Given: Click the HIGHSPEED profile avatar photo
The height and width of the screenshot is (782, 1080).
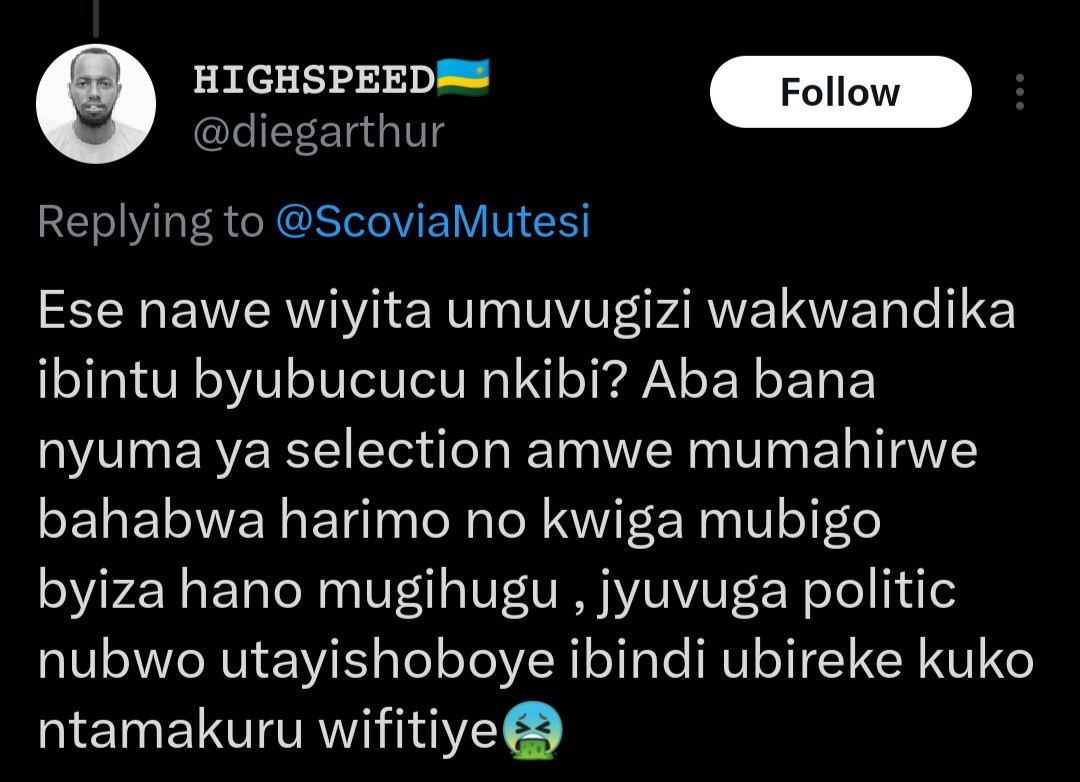Looking at the screenshot, I should pos(96,104).
